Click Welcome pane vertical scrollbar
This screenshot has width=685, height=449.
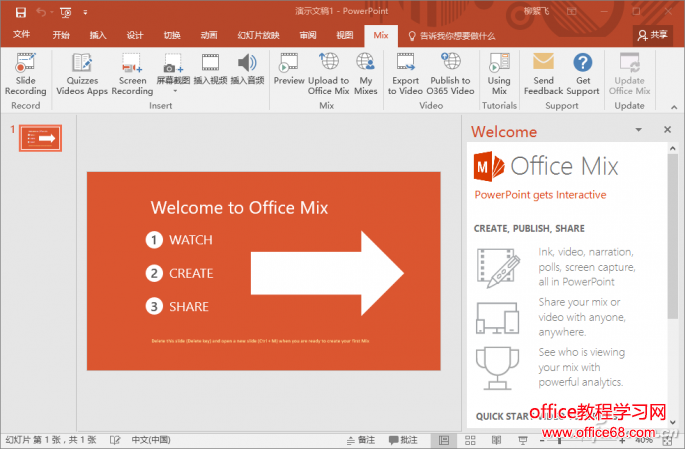click(672, 236)
